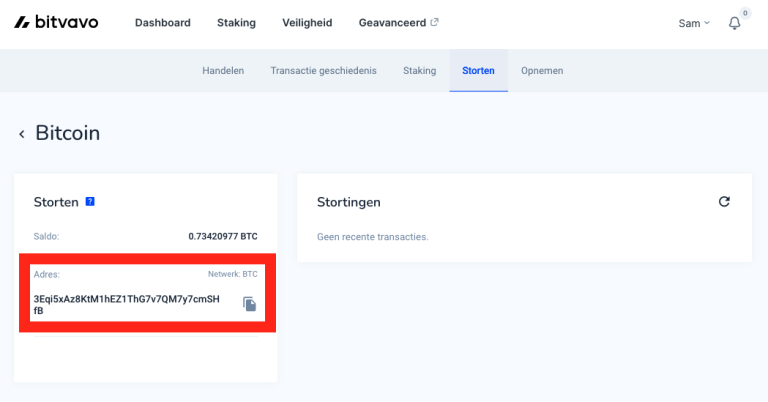Viewport: 768px width, 402px height.
Task: Click the Netwerk: BTC label
Action: [x=233, y=274]
